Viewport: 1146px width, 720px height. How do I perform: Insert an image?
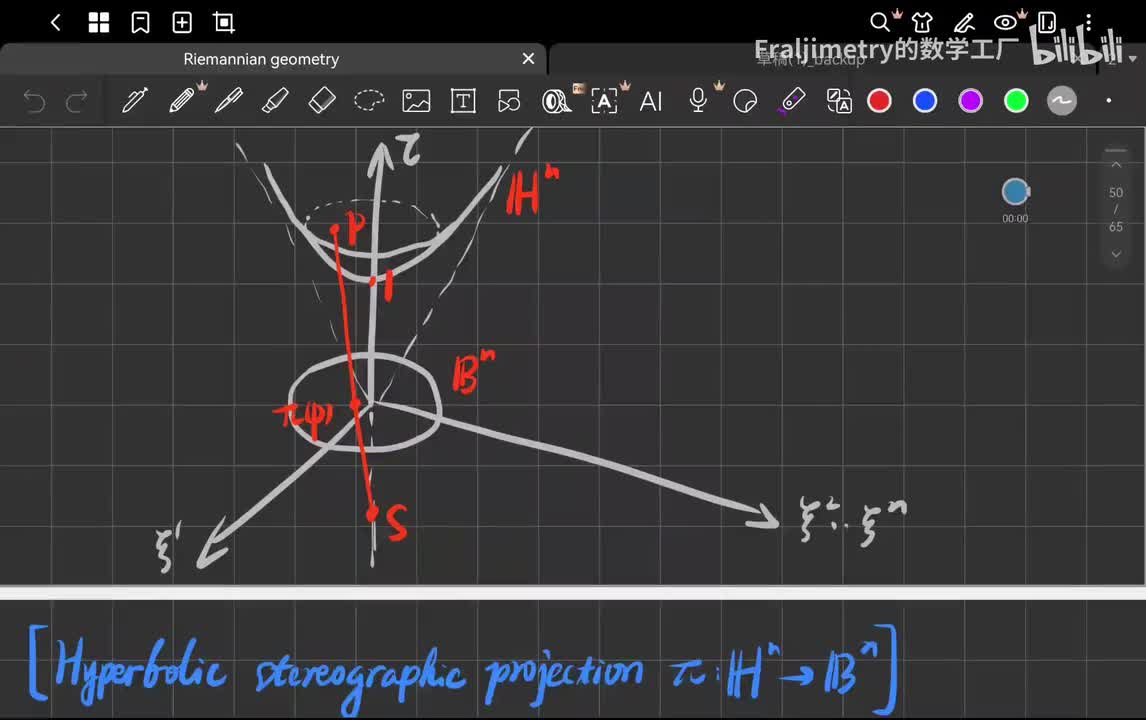416,101
